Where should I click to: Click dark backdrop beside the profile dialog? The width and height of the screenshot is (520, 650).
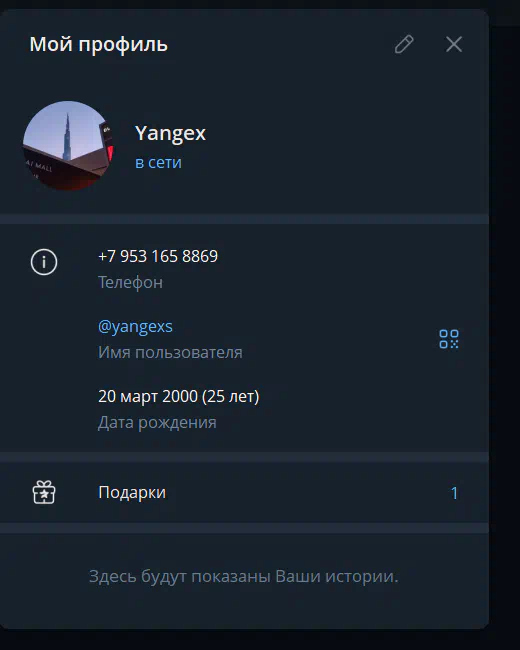click(x=505, y=332)
